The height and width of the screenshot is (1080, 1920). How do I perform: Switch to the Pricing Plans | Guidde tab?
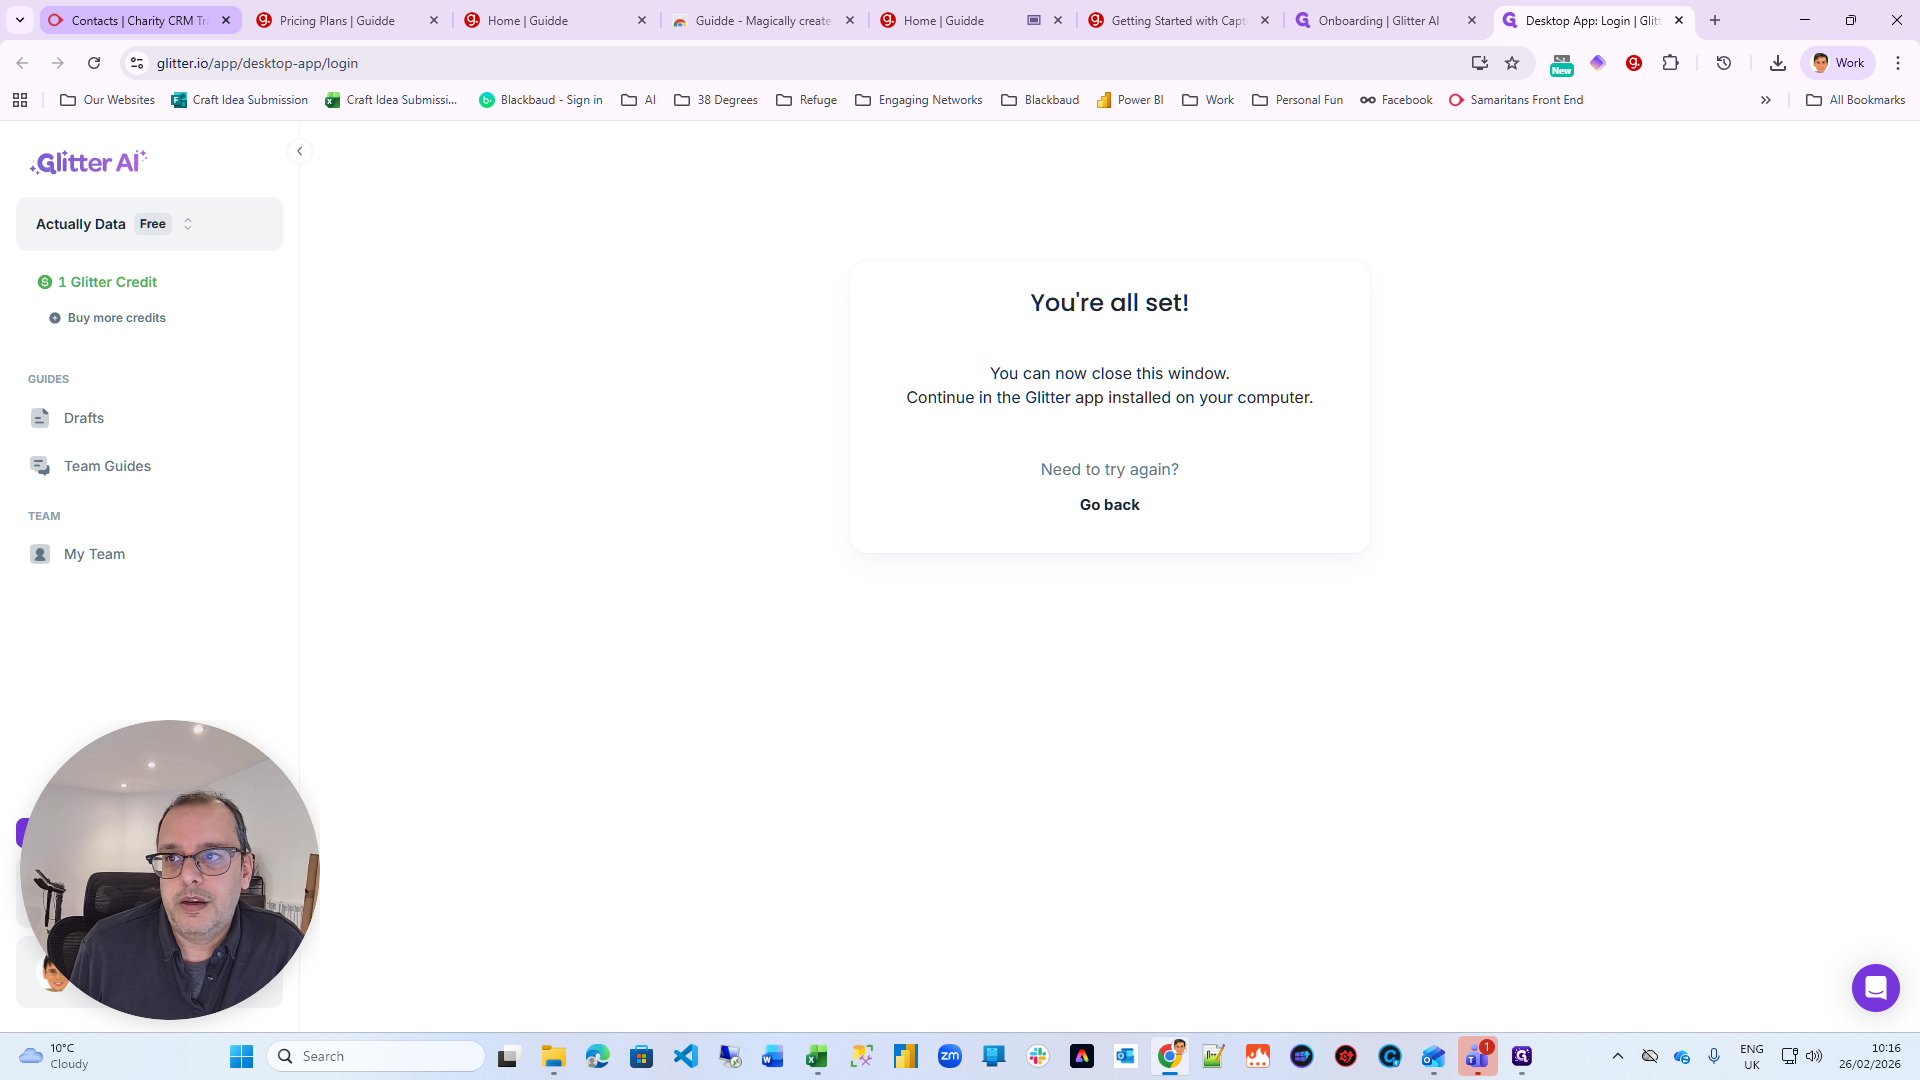pos(337,20)
